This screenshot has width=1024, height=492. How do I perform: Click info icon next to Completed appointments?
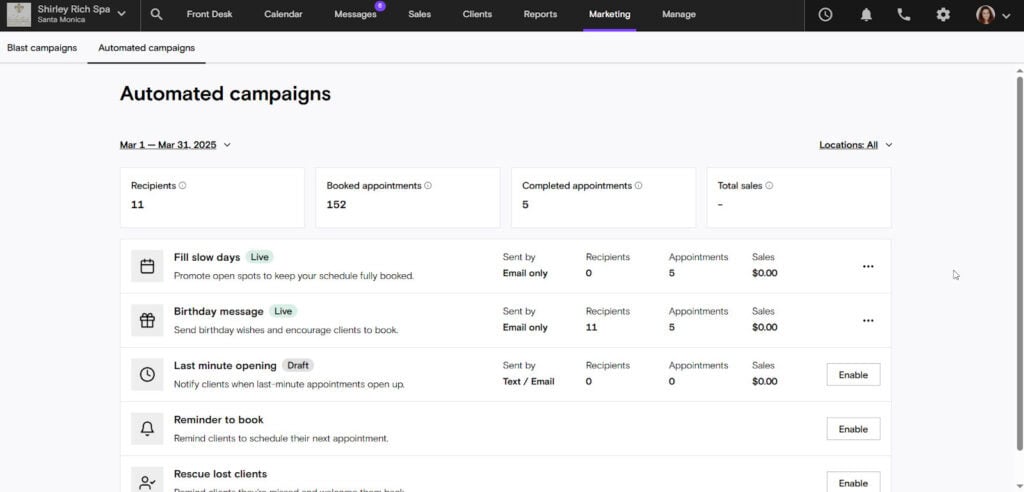click(x=638, y=186)
